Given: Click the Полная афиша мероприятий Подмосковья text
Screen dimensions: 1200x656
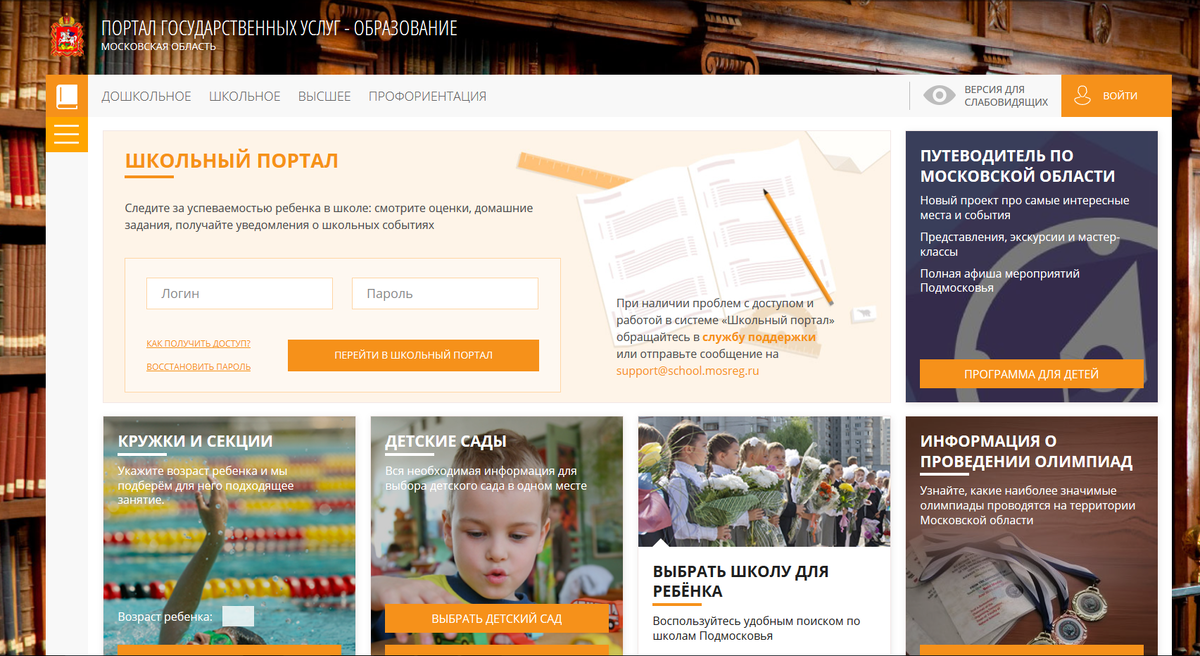Looking at the screenshot, I should point(1000,280).
